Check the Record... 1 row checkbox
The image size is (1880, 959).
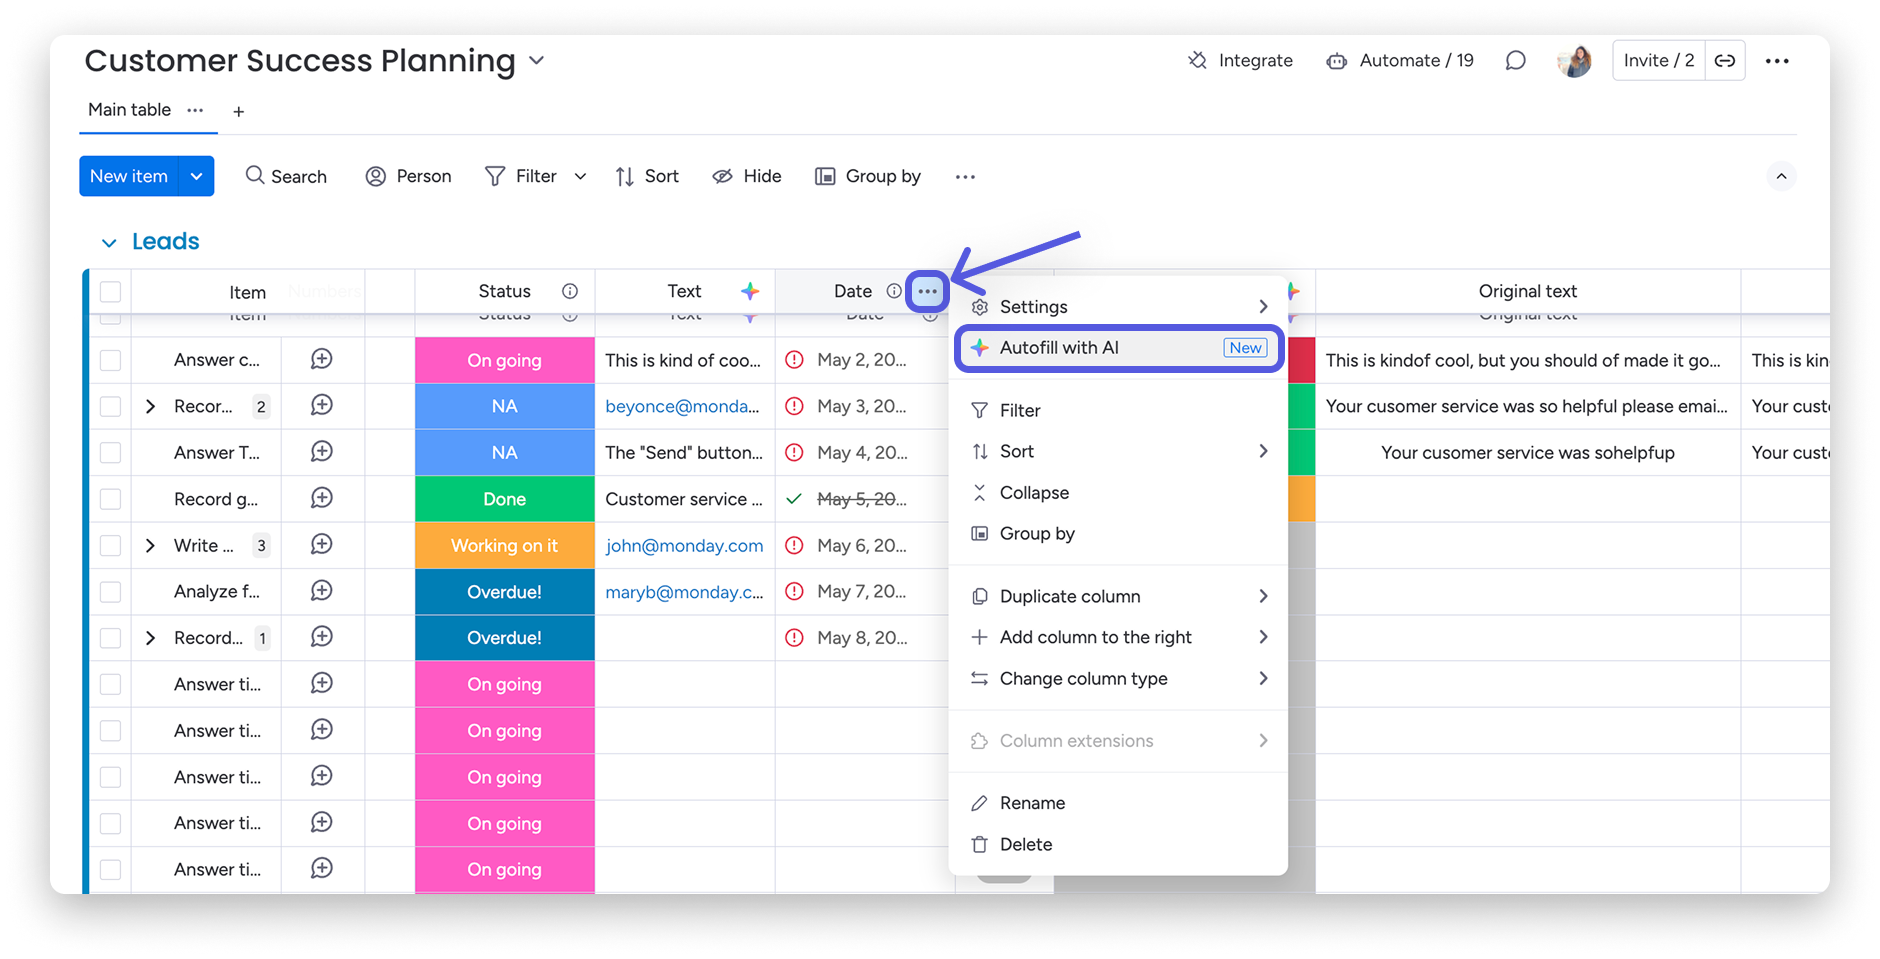[x=111, y=638]
